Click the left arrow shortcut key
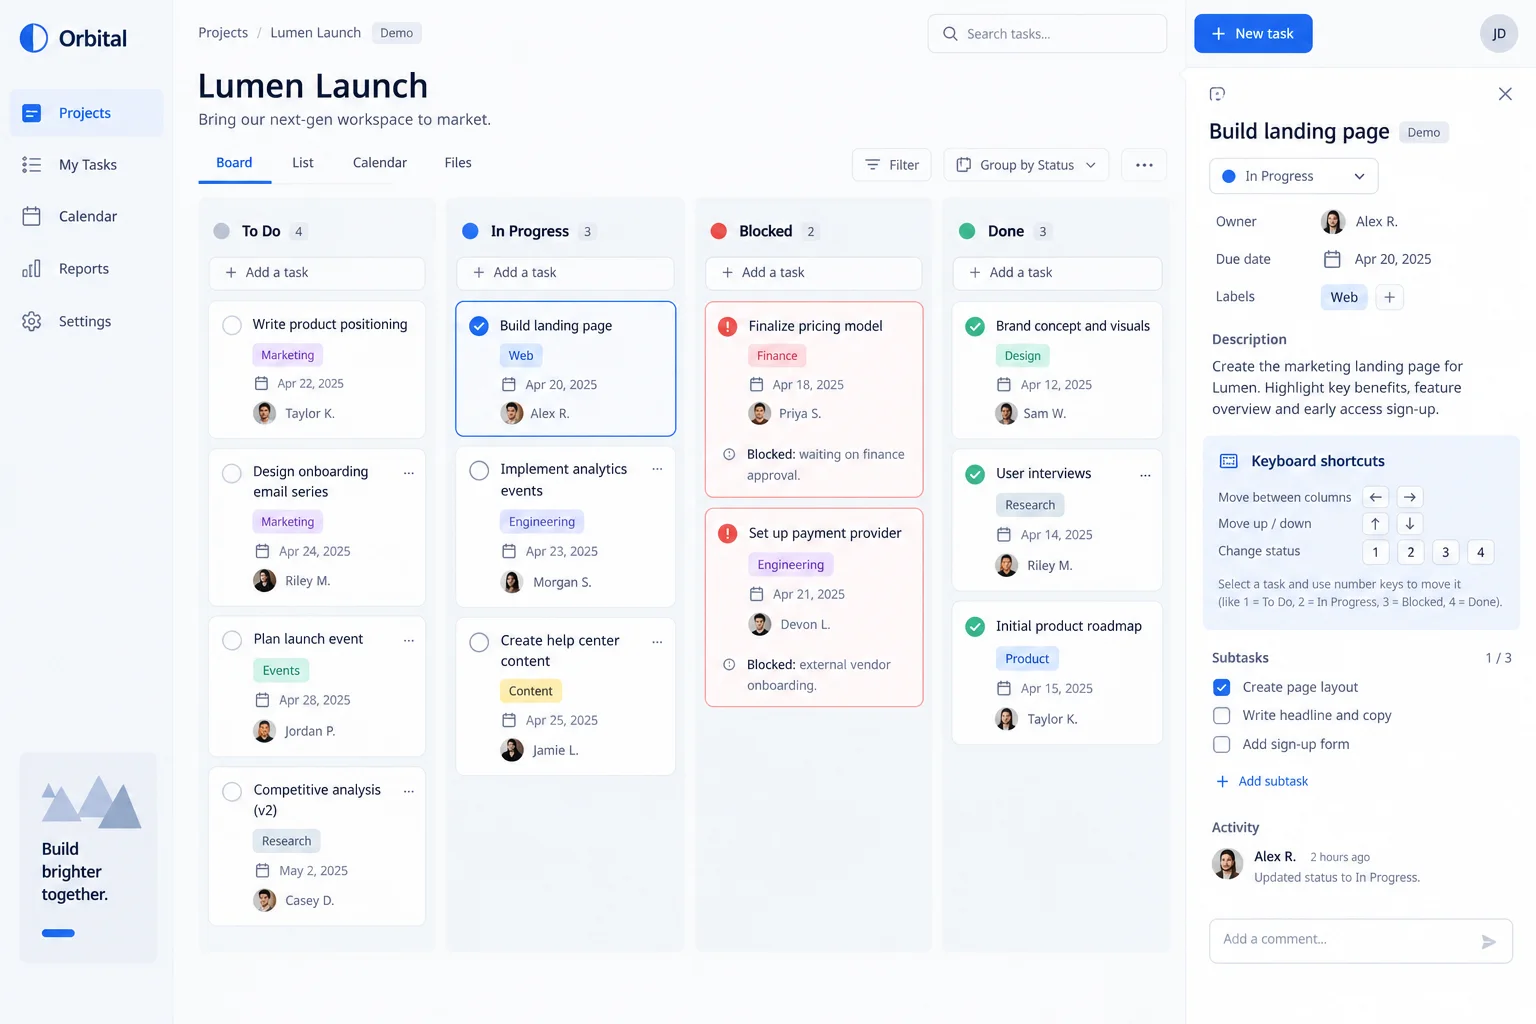 point(1376,497)
